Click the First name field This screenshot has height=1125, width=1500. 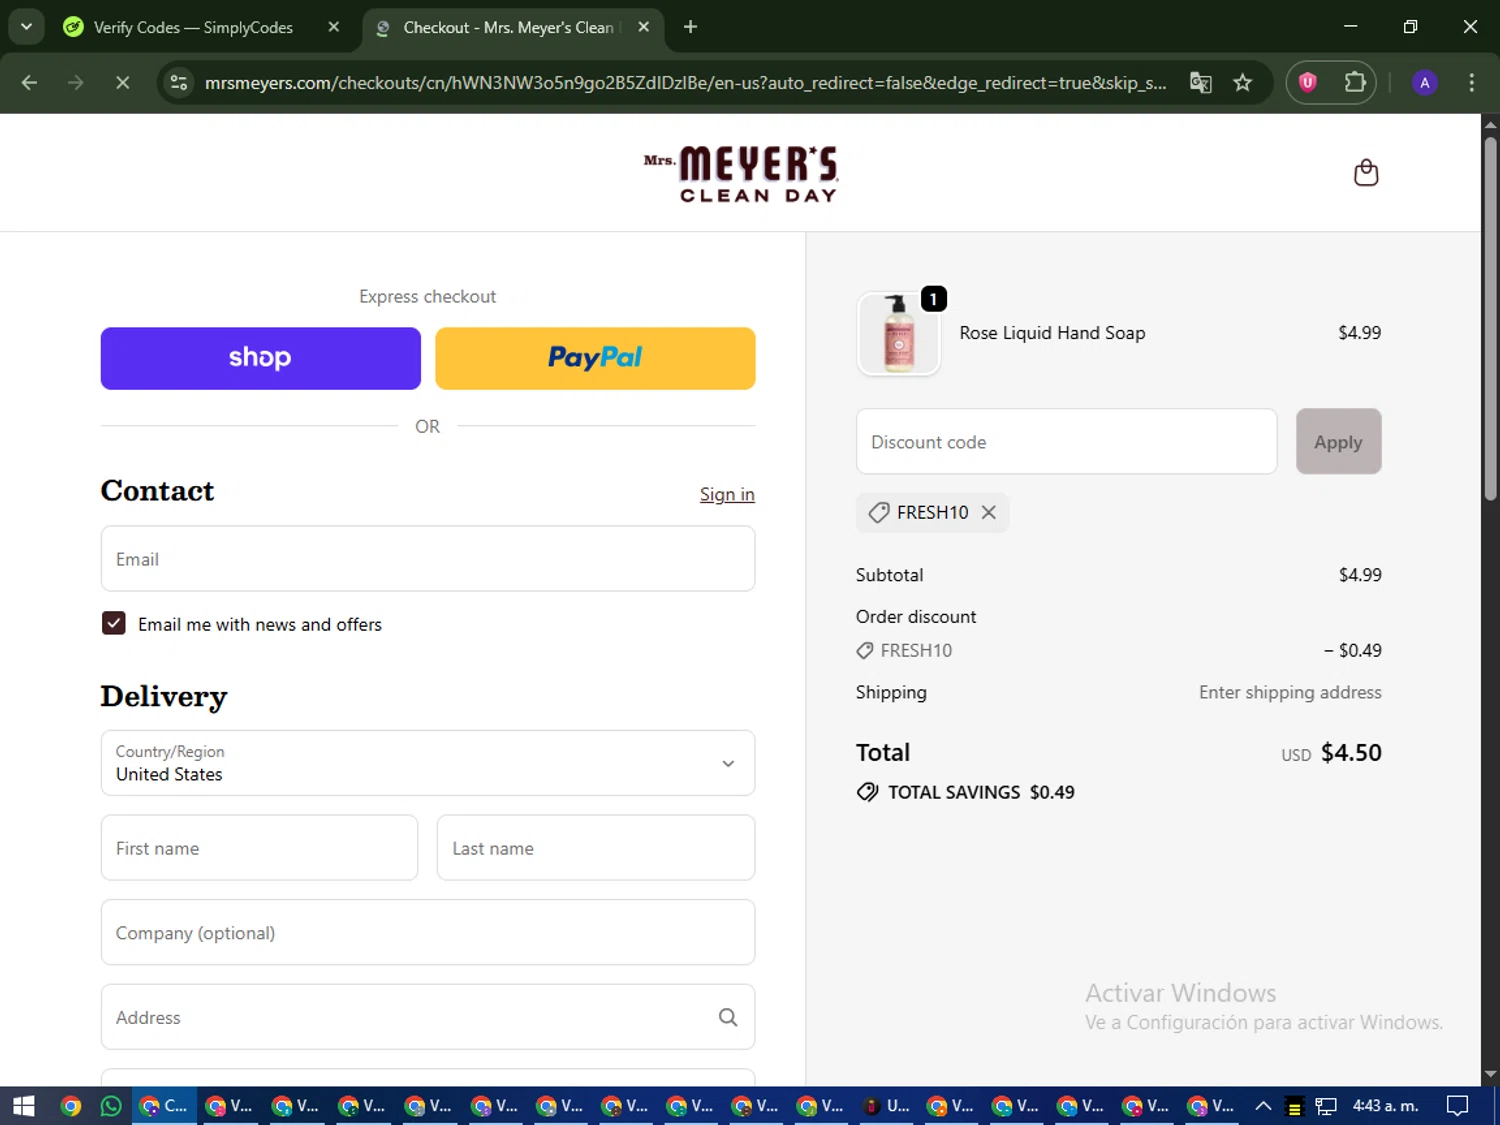pos(259,848)
